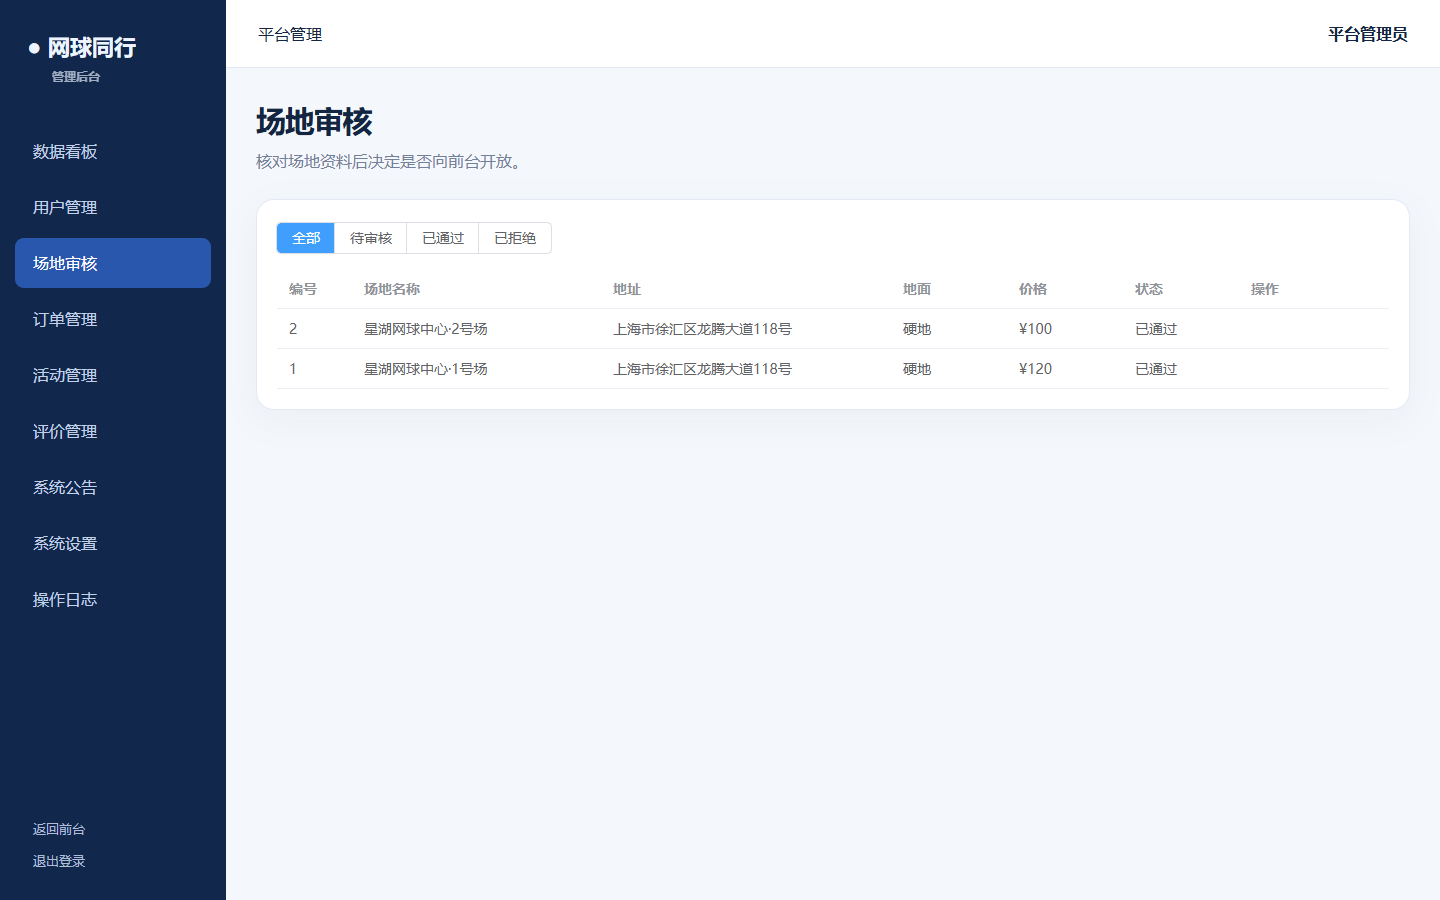
Task: Click the 退出登录 link
Action: (x=59, y=861)
